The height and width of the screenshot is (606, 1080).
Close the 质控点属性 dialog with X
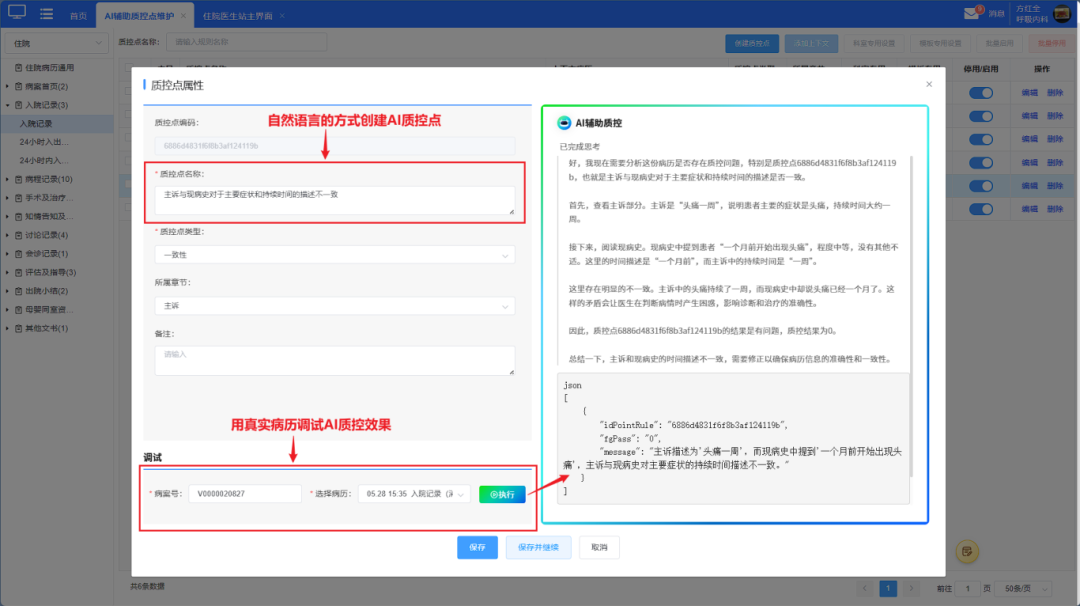[929, 85]
